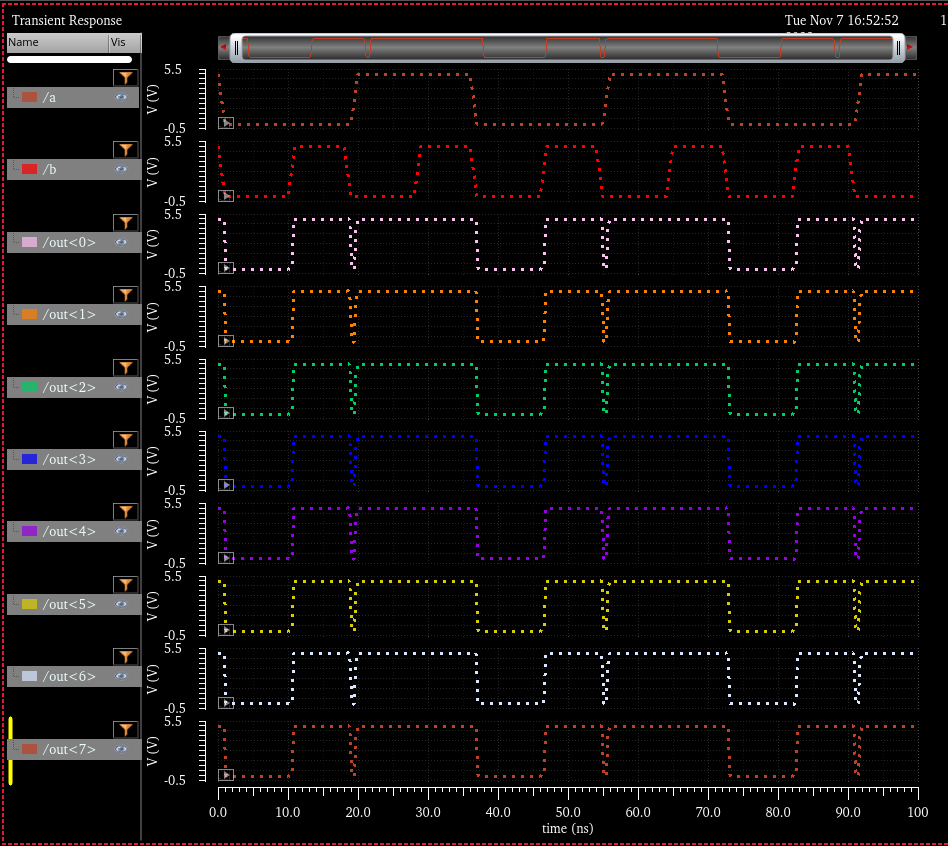Select the /out<7> signal name
948x846 pixels.
pyautogui.click(x=70, y=749)
